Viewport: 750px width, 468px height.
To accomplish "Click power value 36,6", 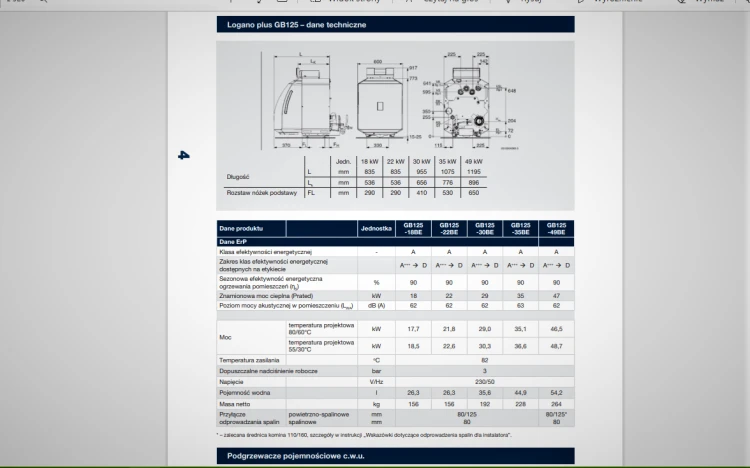I will pos(520,346).
